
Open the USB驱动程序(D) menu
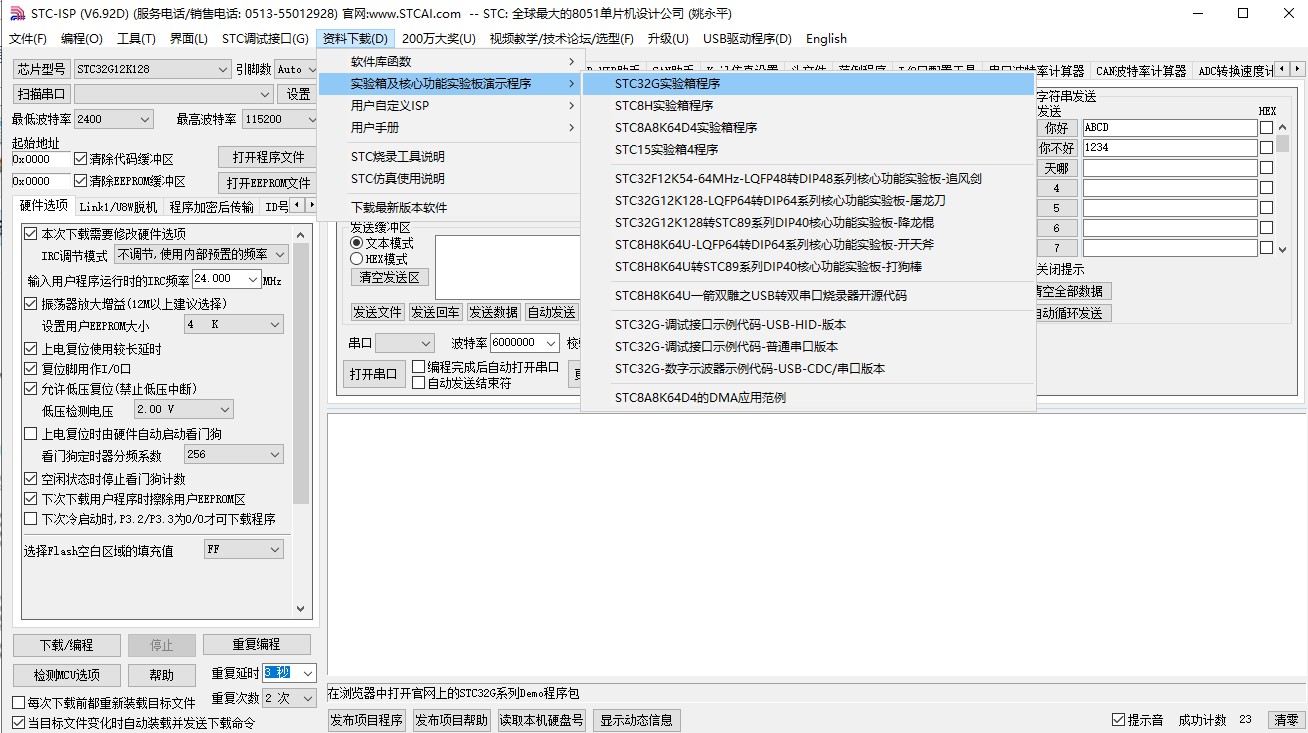(x=747, y=39)
